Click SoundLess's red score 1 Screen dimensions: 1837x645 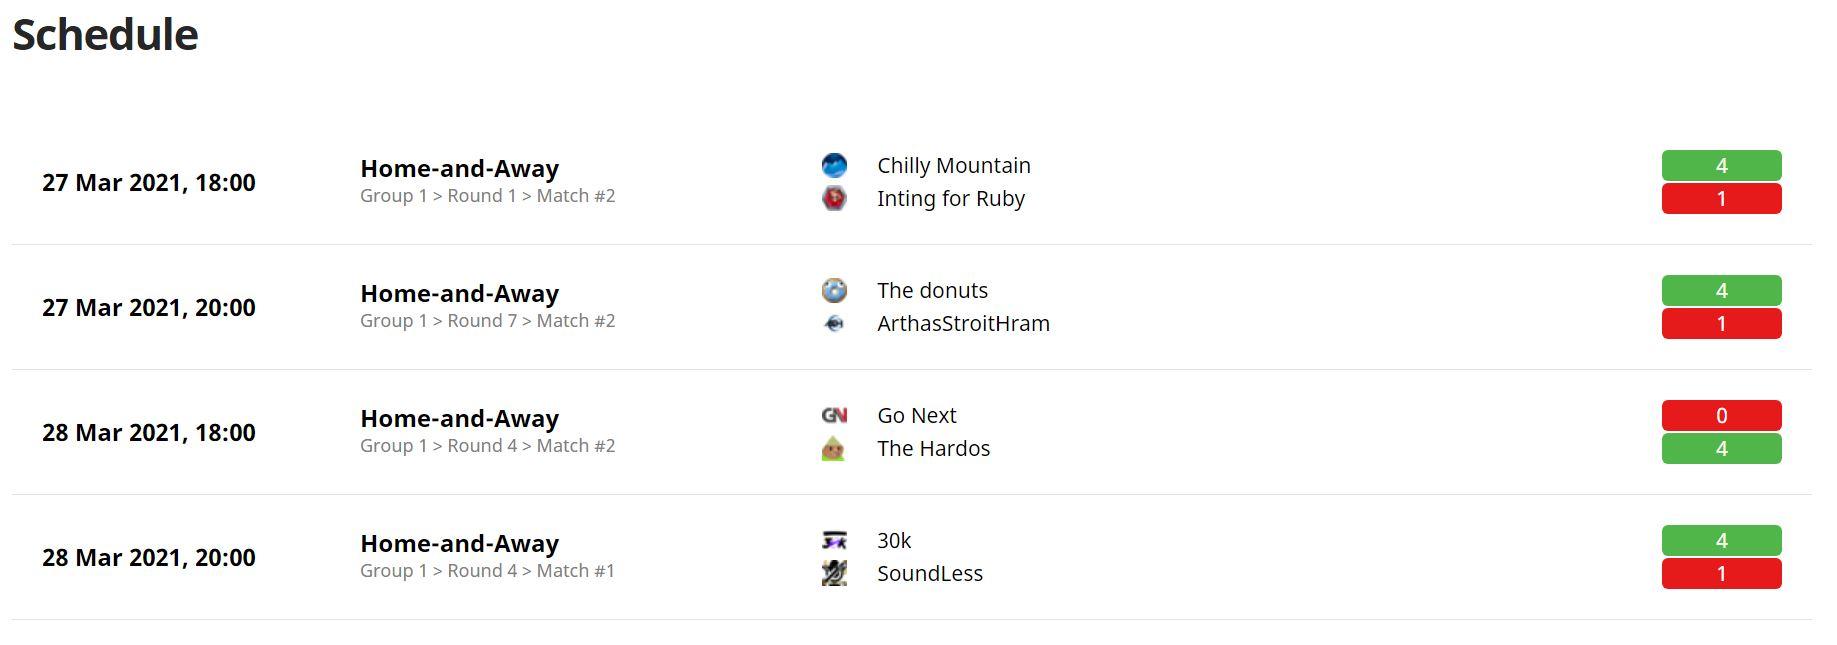click(x=1721, y=573)
